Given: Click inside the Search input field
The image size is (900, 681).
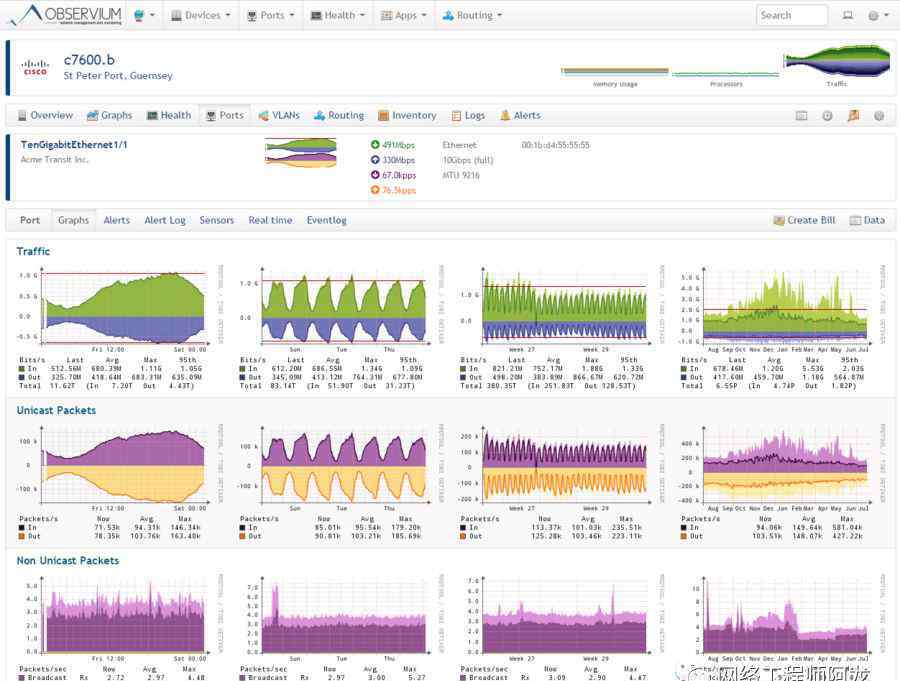Looking at the screenshot, I should 791,15.
